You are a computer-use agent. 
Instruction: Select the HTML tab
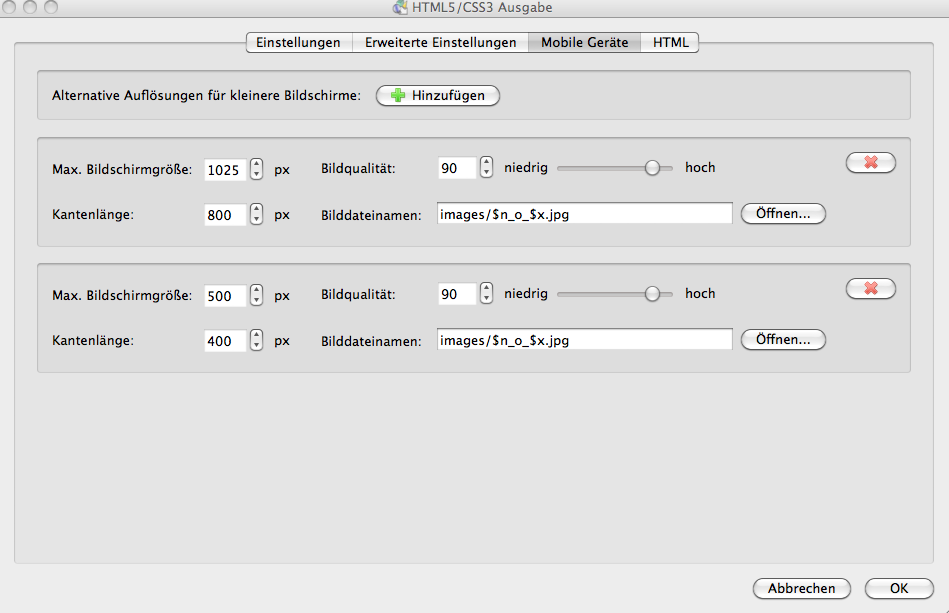(670, 43)
